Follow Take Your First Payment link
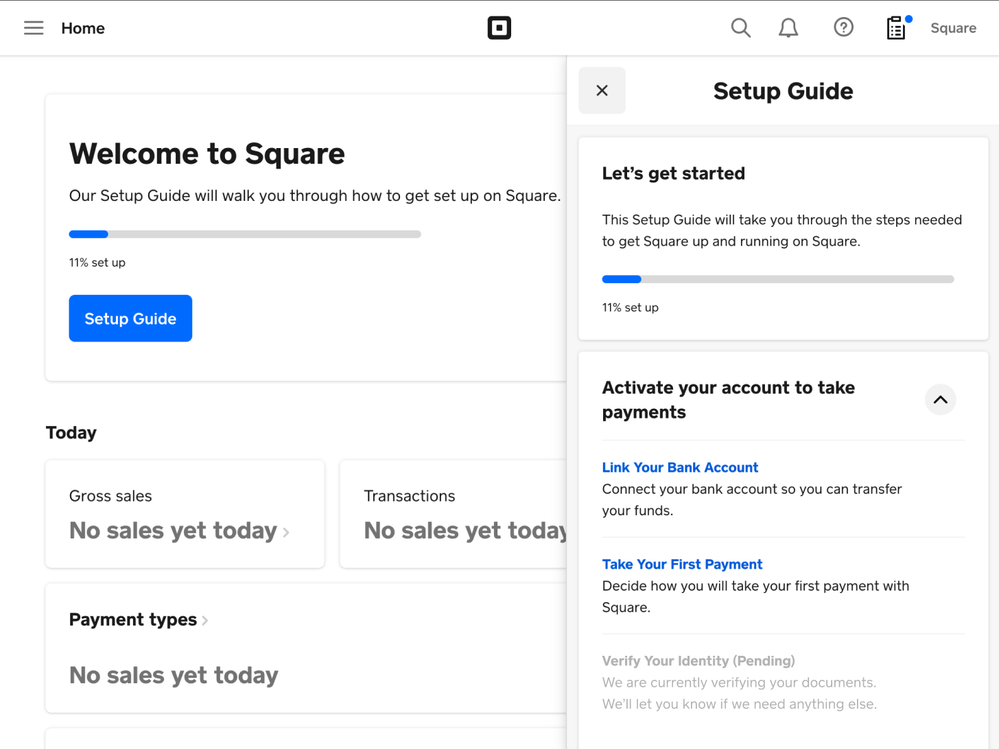Viewport: 999px width, 749px height. 682,564
